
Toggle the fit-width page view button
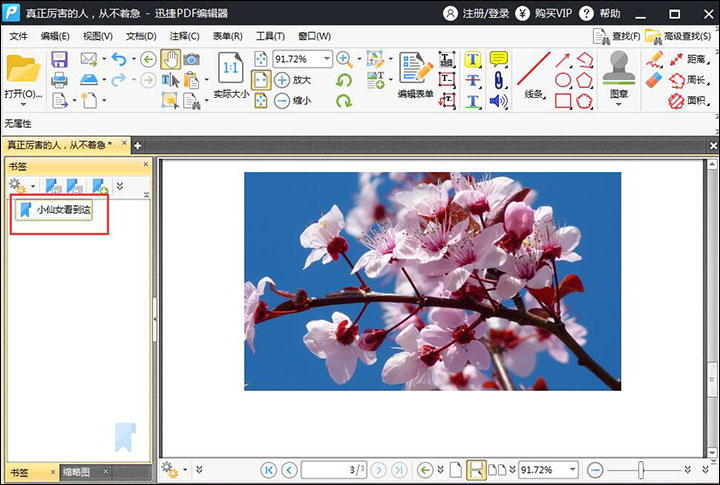260,80
